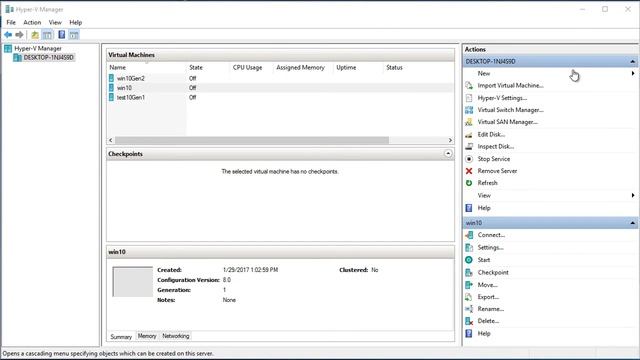Collapse the Checkpoints panel

(x=448, y=154)
